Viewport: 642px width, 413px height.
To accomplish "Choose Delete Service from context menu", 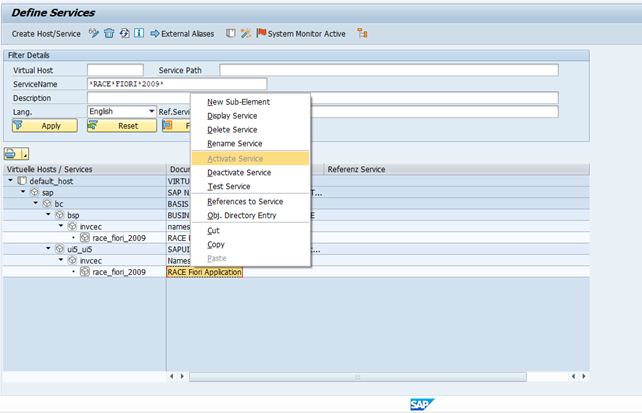I will click(232, 130).
